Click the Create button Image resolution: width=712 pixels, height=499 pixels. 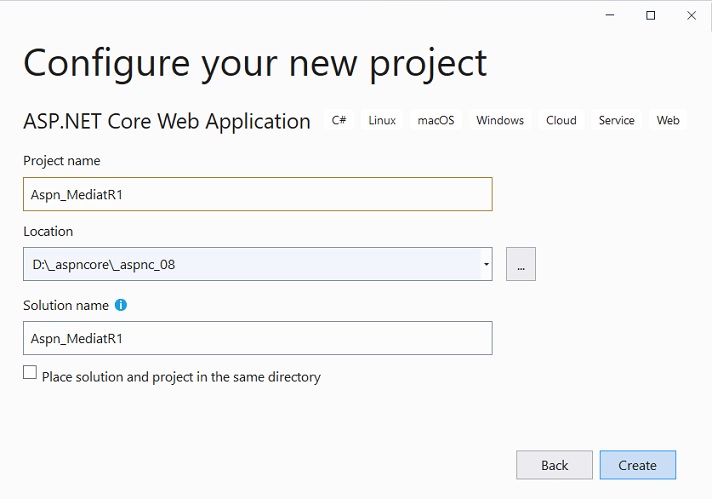638,465
